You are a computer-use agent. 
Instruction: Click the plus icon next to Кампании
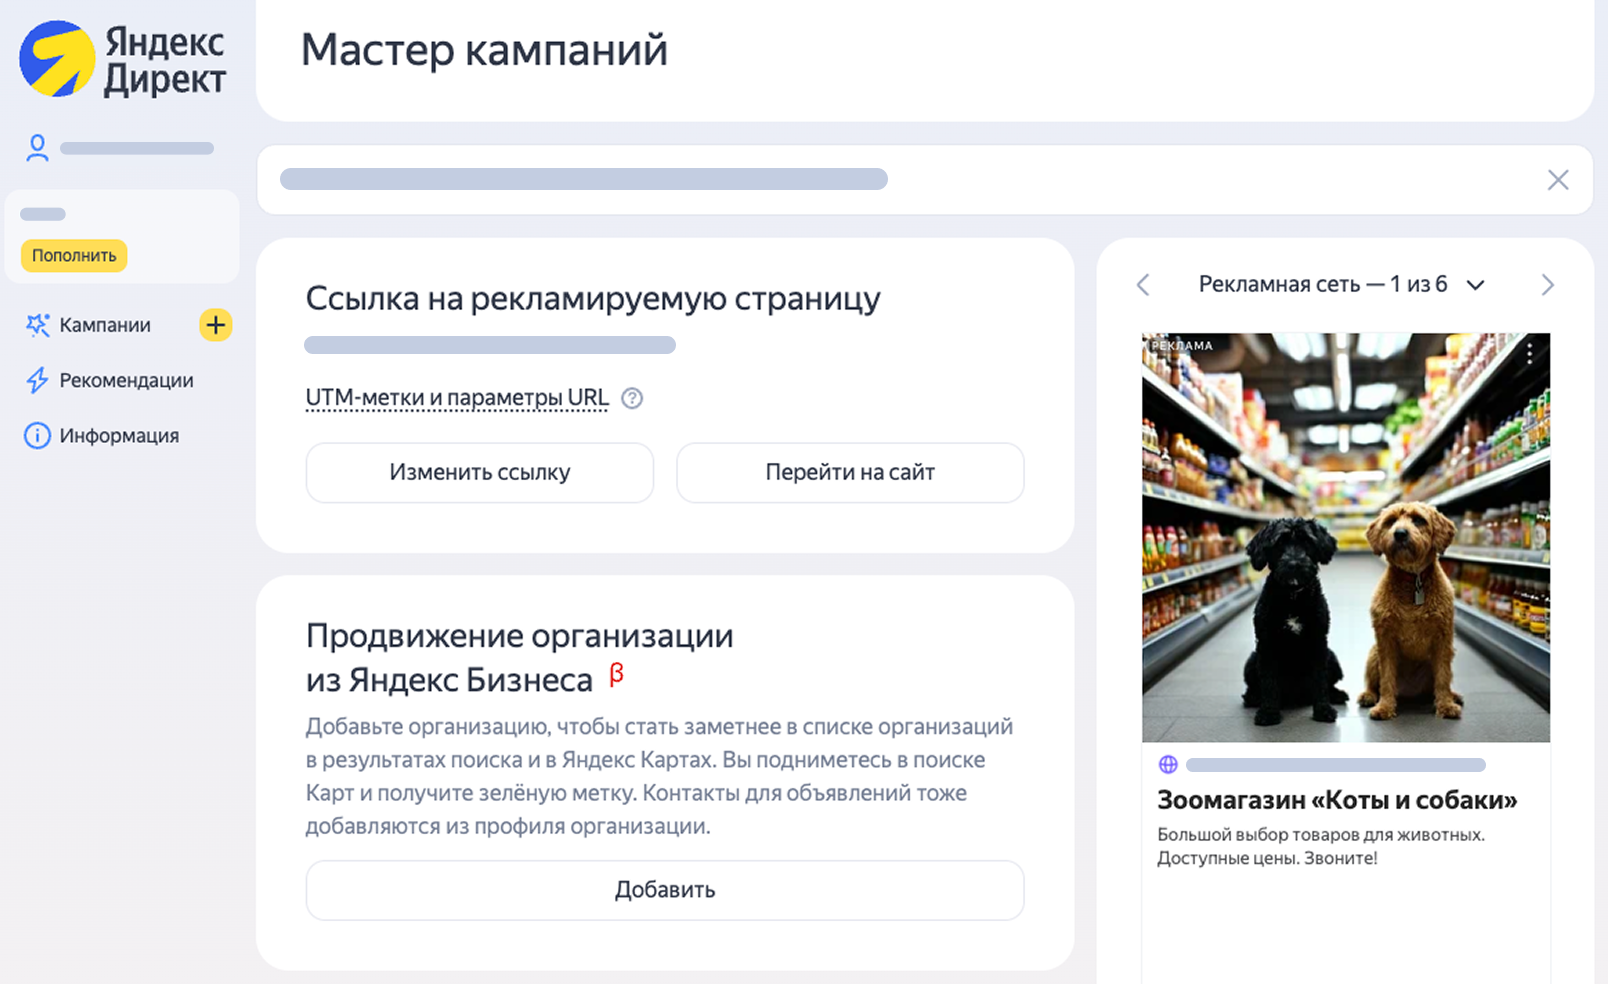(x=215, y=325)
